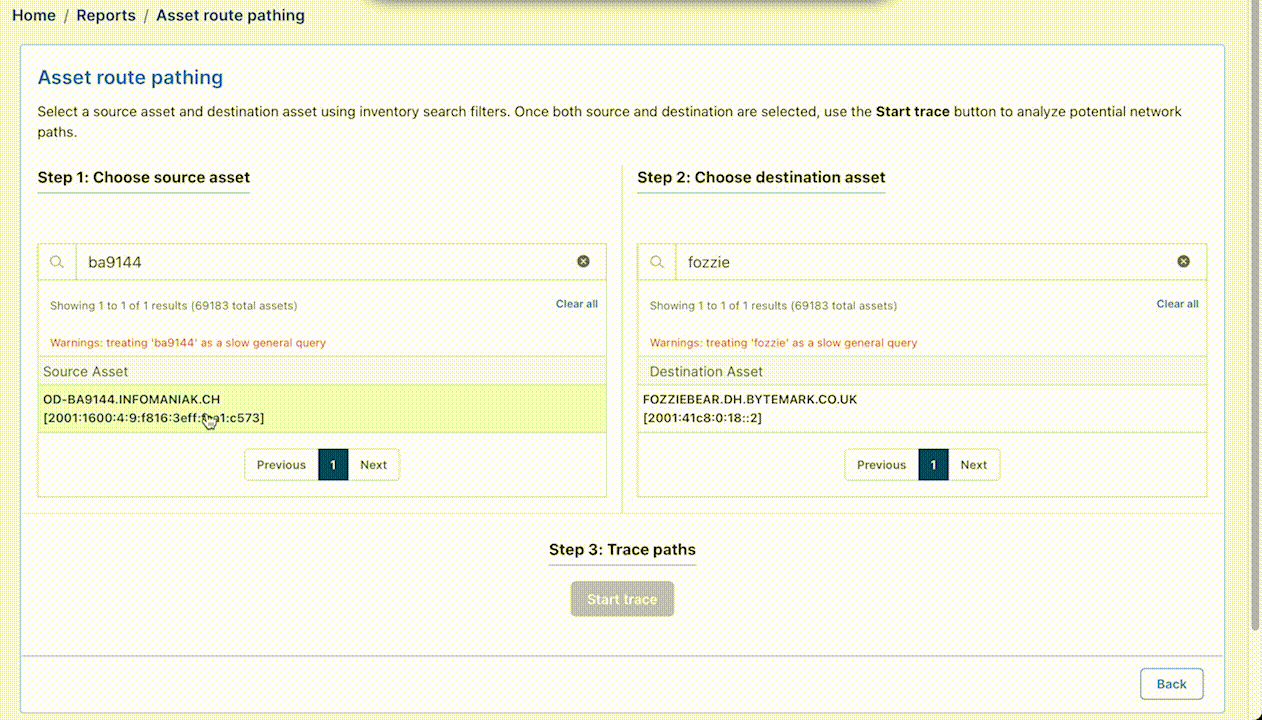Go to the previous page of destination results

(x=881, y=465)
